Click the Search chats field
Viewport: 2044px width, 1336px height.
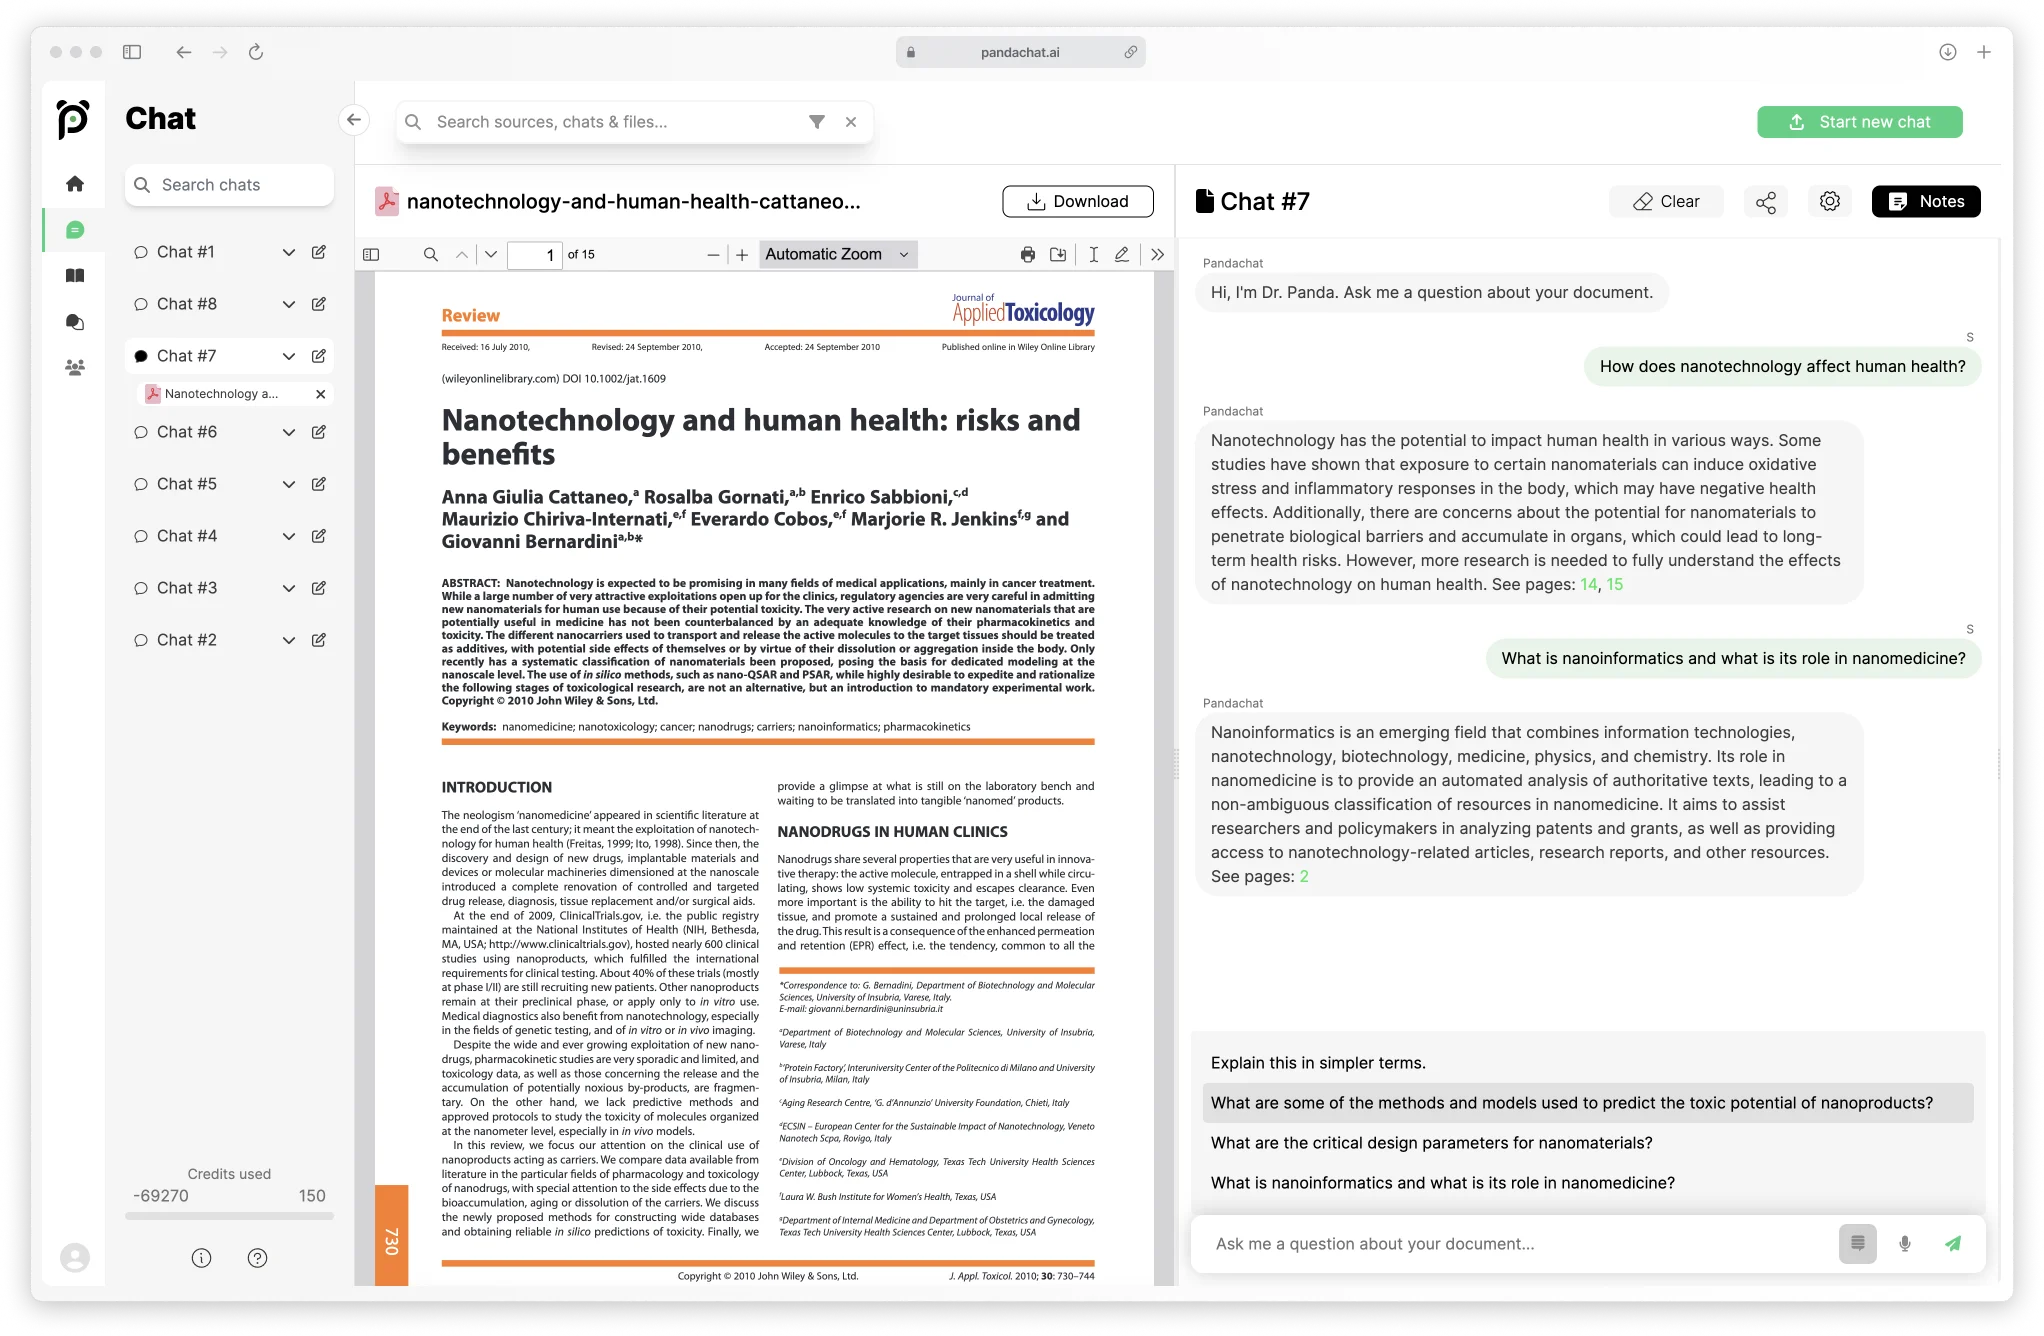(x=229, y=185)
